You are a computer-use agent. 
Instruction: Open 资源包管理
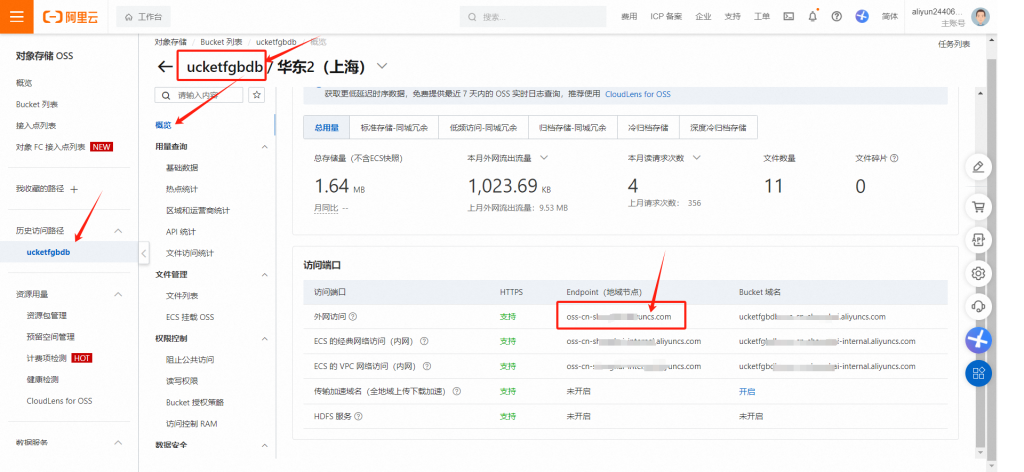[x=46, y=315]
